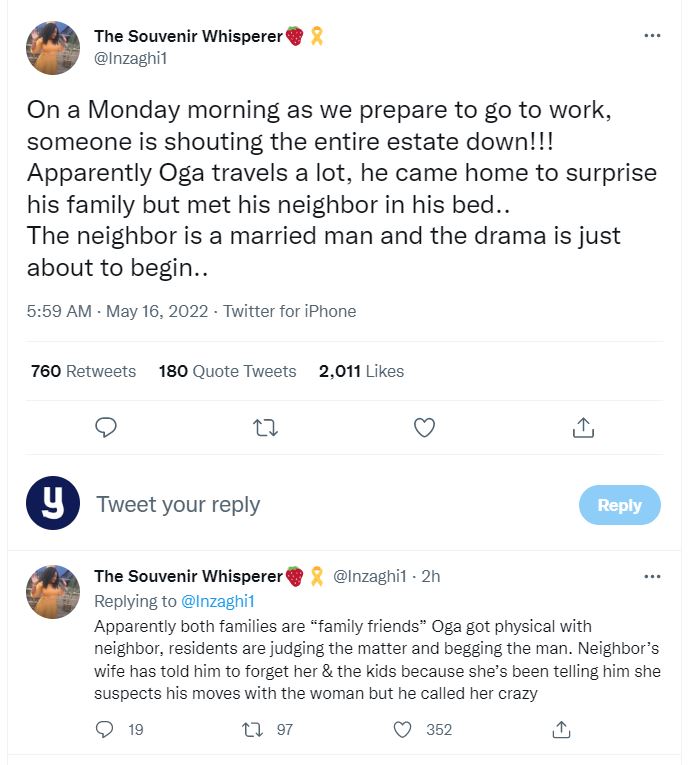
Task: View the 760 Retweets list
Action: 83,371
